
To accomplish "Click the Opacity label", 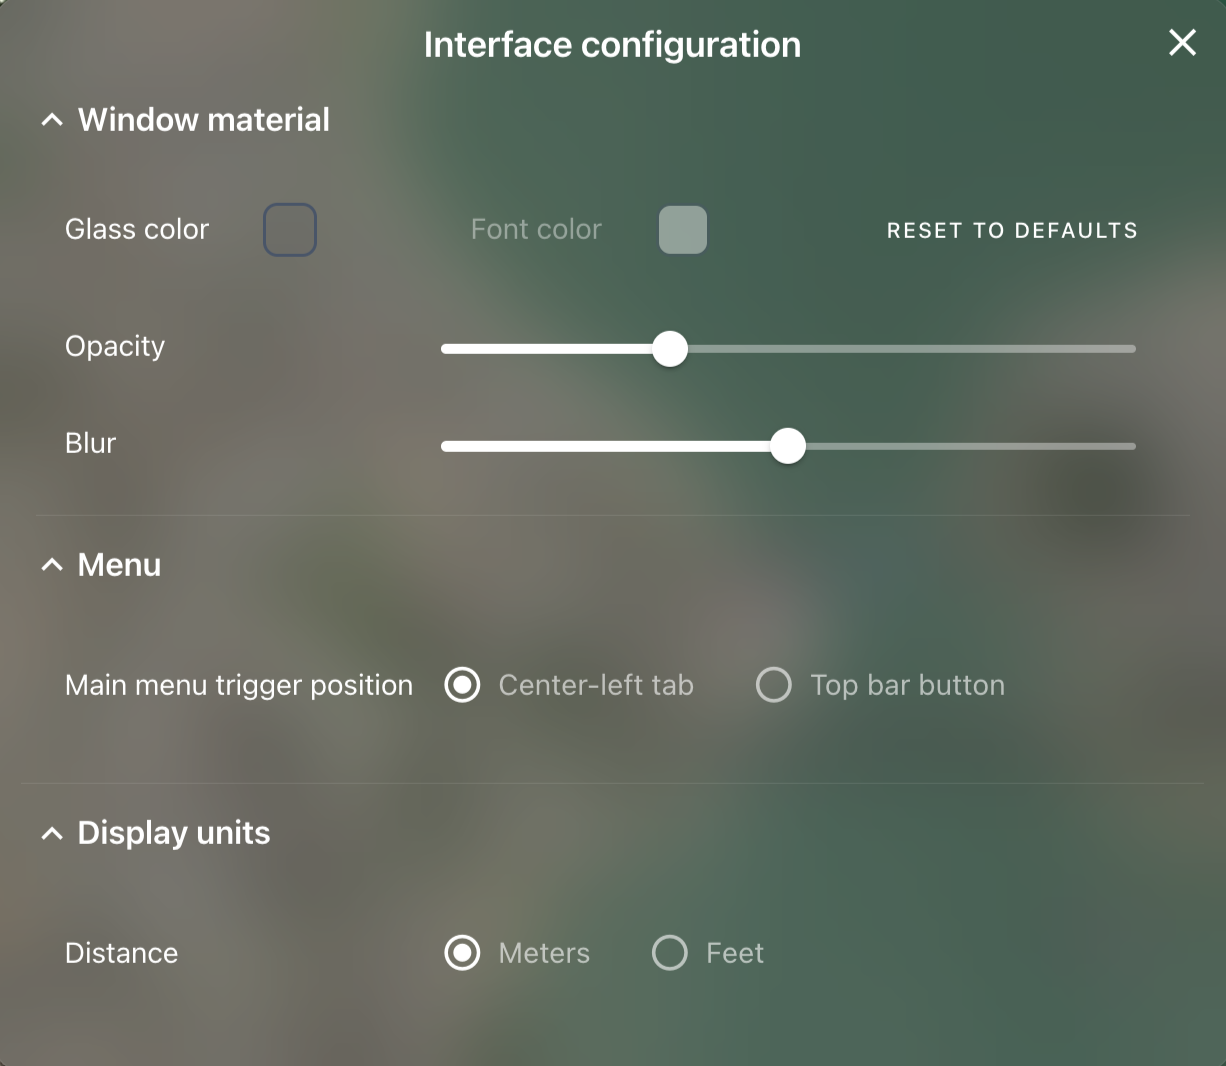I will [114, 346].
